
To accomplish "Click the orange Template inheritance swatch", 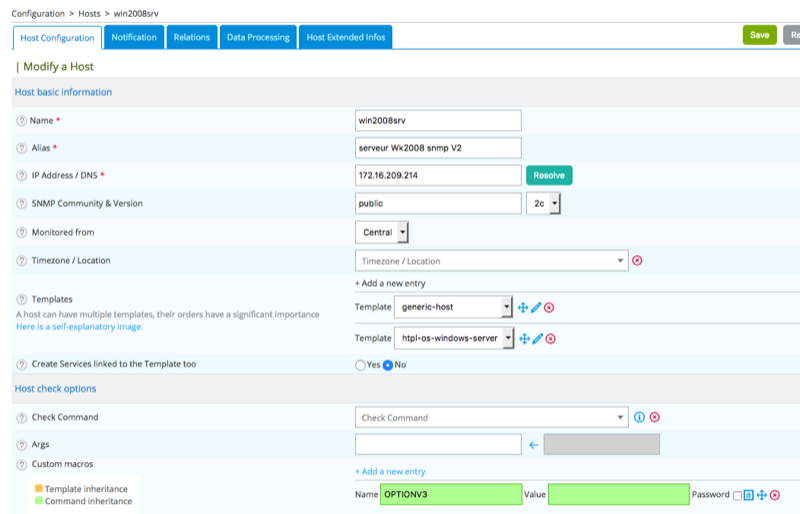I will click(39, 489).
